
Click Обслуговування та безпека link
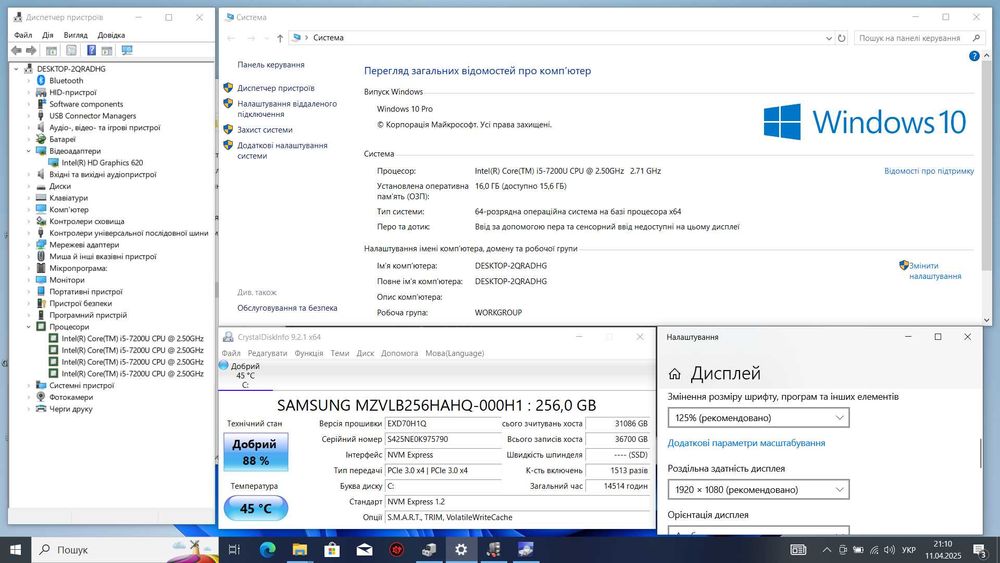click(287, 308)
